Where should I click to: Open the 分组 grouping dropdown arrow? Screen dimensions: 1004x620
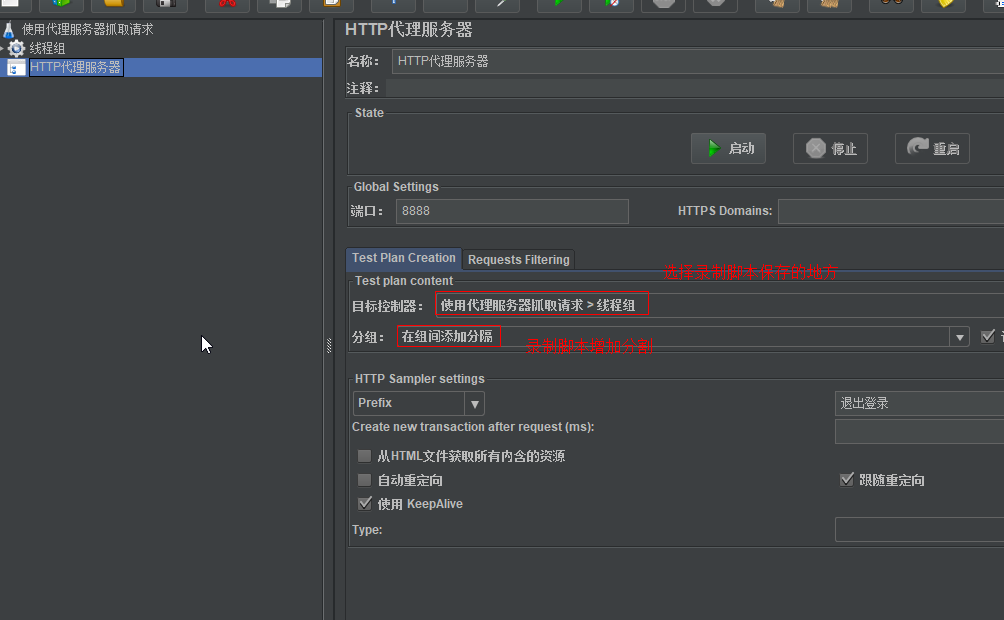(960, 337)
